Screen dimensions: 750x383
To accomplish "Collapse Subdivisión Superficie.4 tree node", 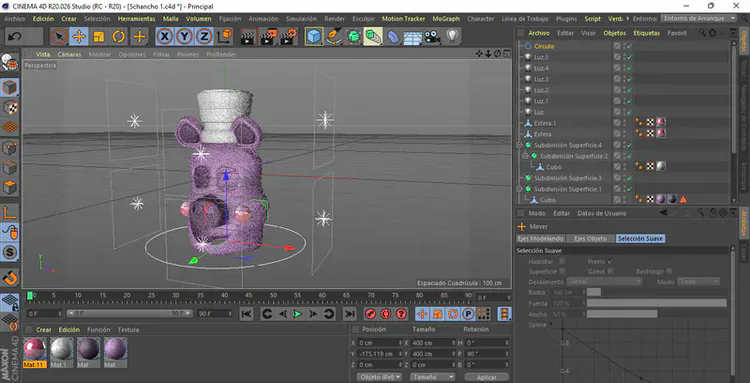I will [520, 145].
